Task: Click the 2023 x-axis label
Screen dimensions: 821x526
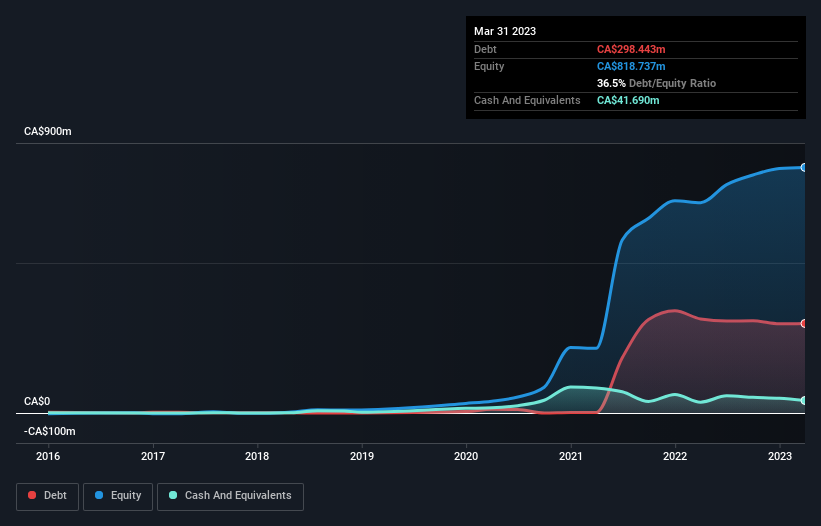Action: 780,456
